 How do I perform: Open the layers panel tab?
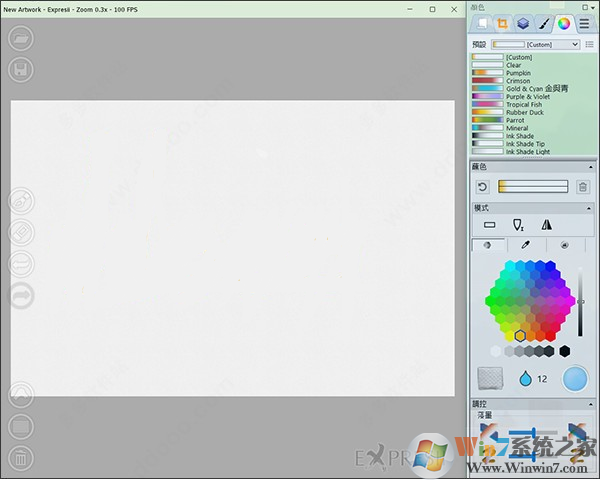(522, 23)
